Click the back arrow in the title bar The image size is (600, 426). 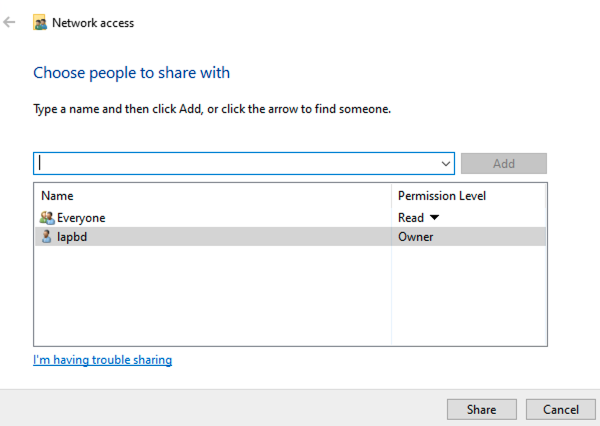click(10, 22)
